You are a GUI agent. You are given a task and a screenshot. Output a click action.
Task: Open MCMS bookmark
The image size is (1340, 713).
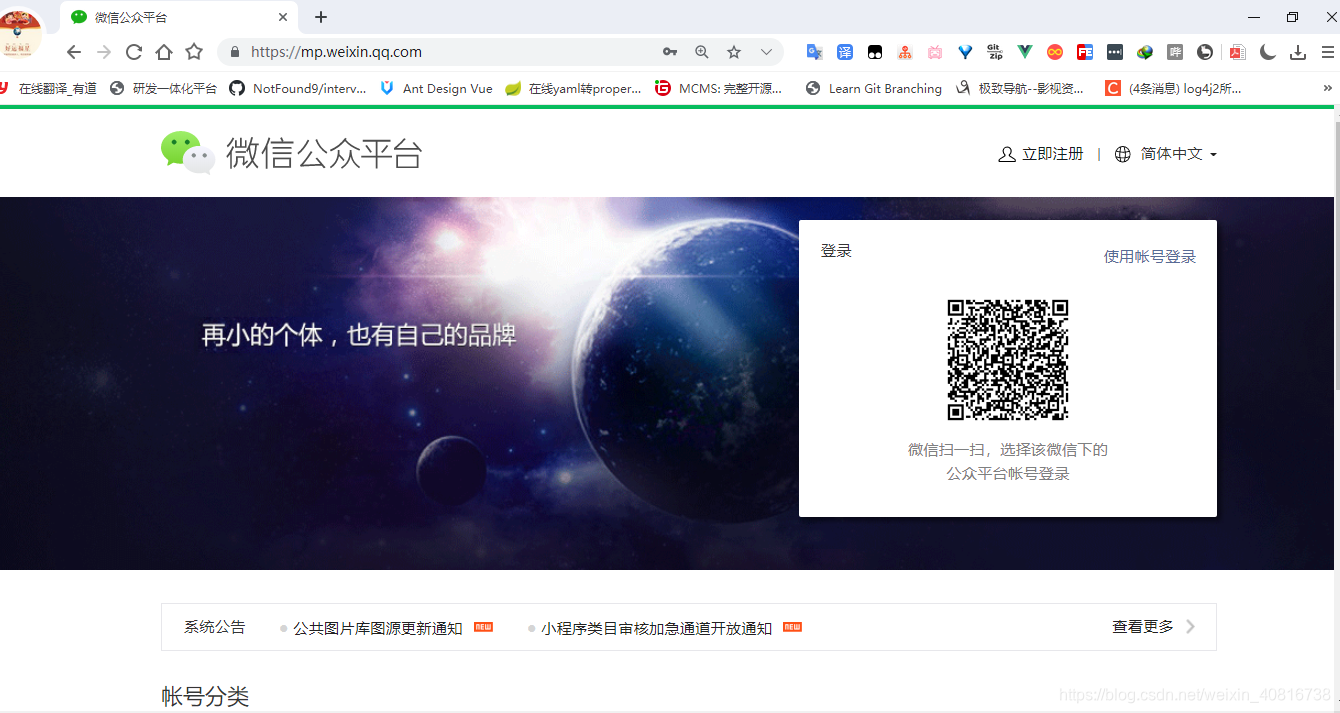(x=718, y=88)
